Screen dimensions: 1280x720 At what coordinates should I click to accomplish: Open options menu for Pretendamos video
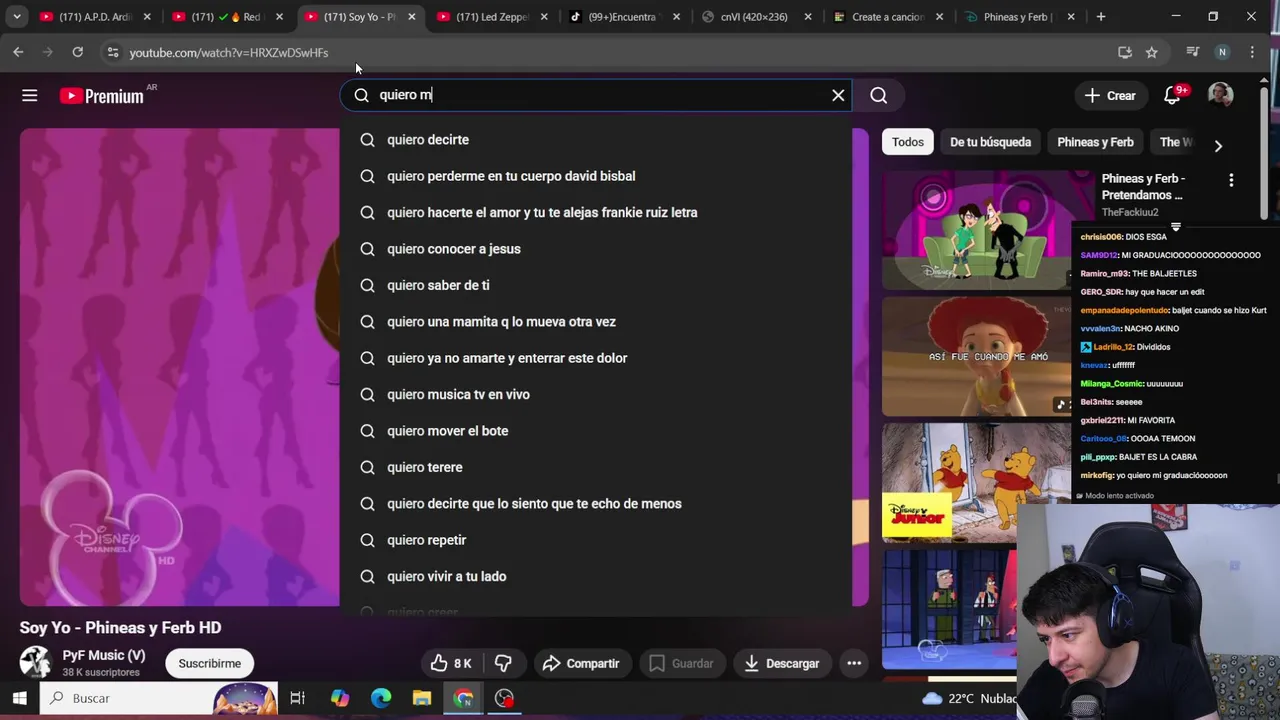tap(1231, 180)
